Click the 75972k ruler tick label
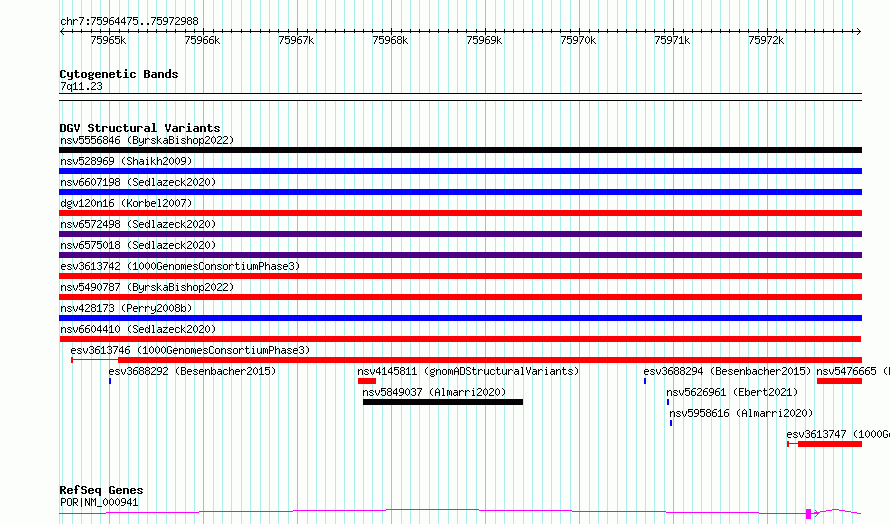890x524 pixels. click(x=766, y=40)
